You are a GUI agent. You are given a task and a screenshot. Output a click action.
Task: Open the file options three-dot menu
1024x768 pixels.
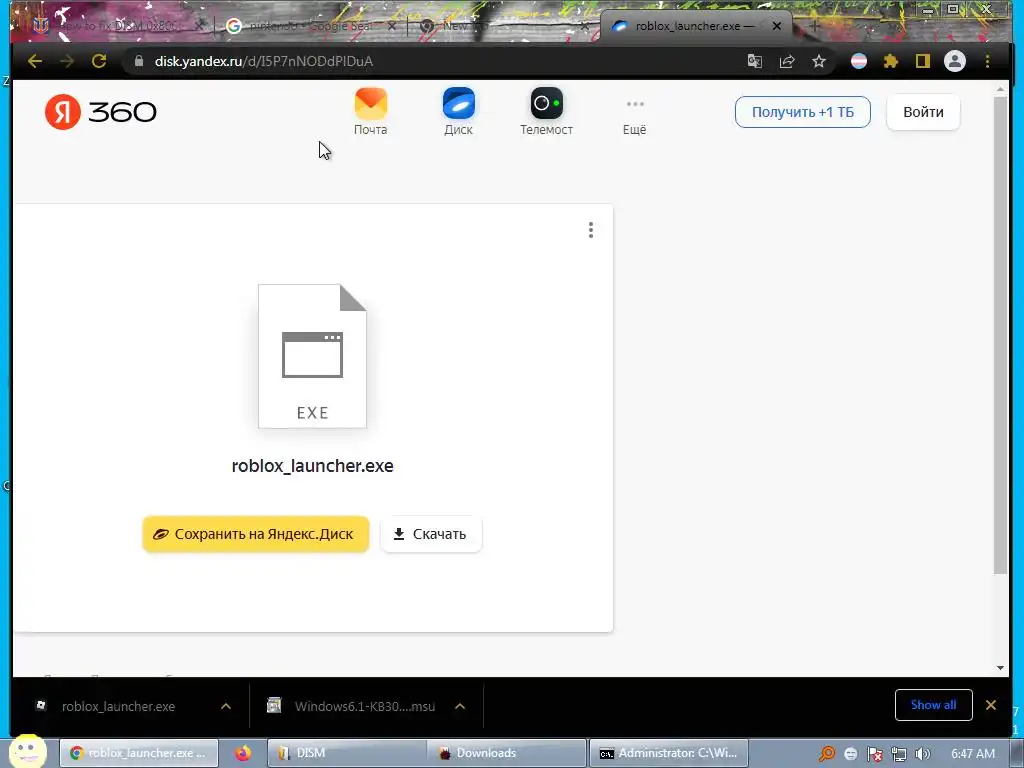591,230
